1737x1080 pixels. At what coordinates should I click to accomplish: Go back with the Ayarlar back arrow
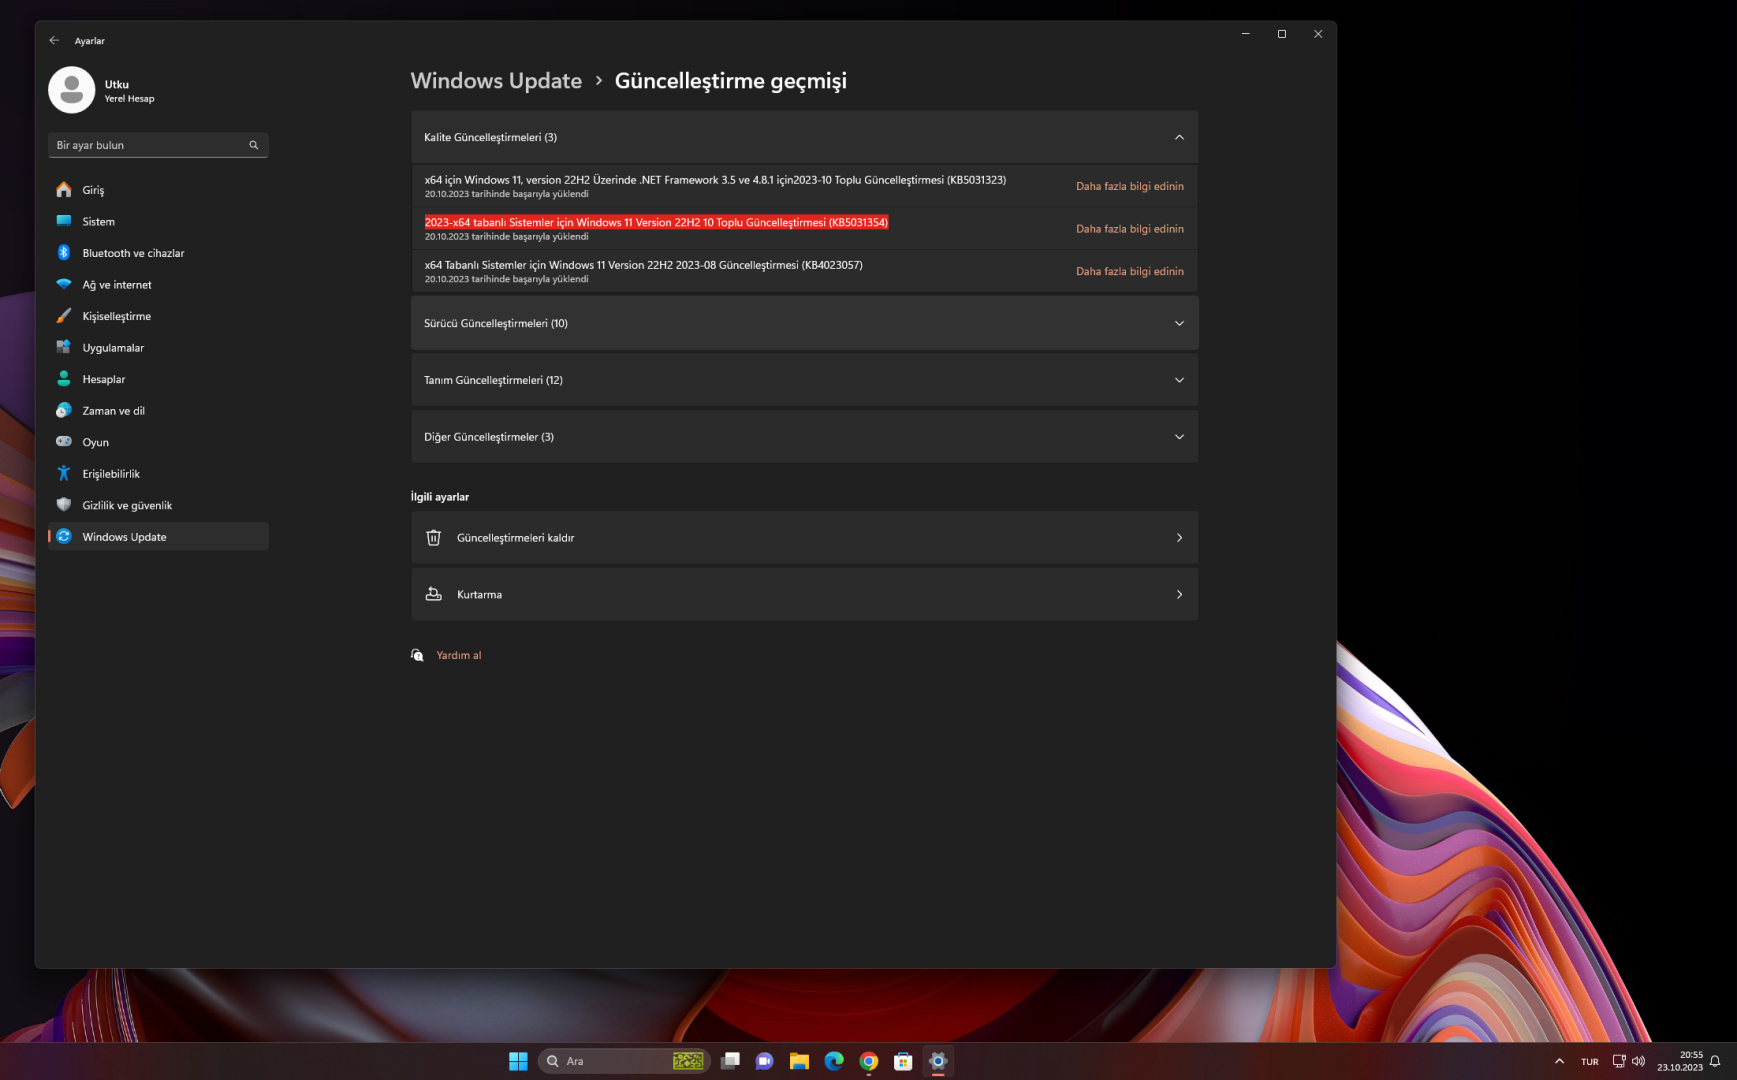click(54, 40)
